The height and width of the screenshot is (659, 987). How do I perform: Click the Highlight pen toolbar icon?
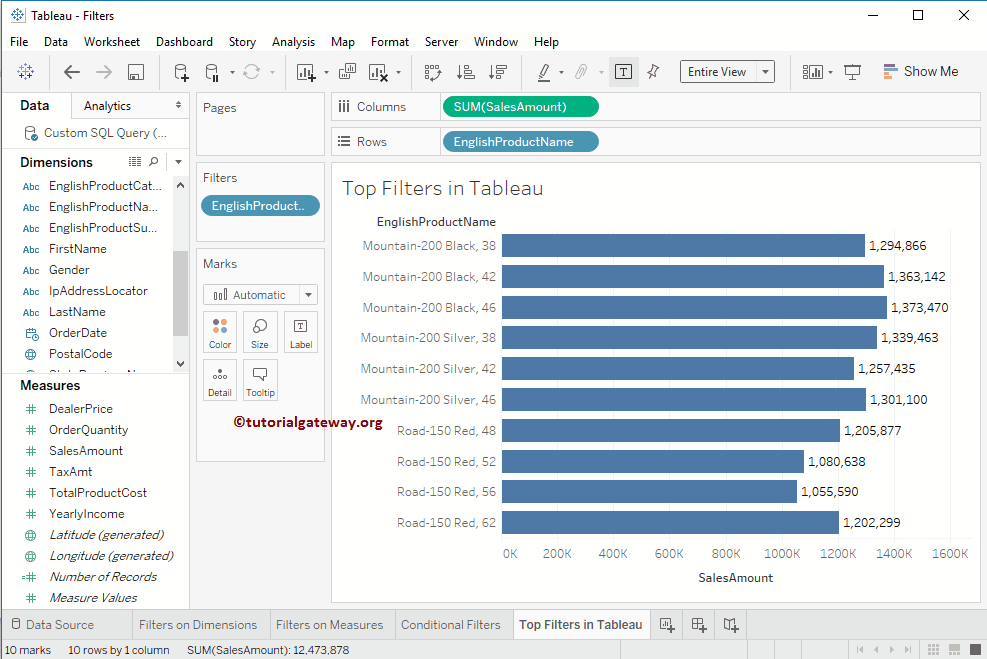[545, 72]
